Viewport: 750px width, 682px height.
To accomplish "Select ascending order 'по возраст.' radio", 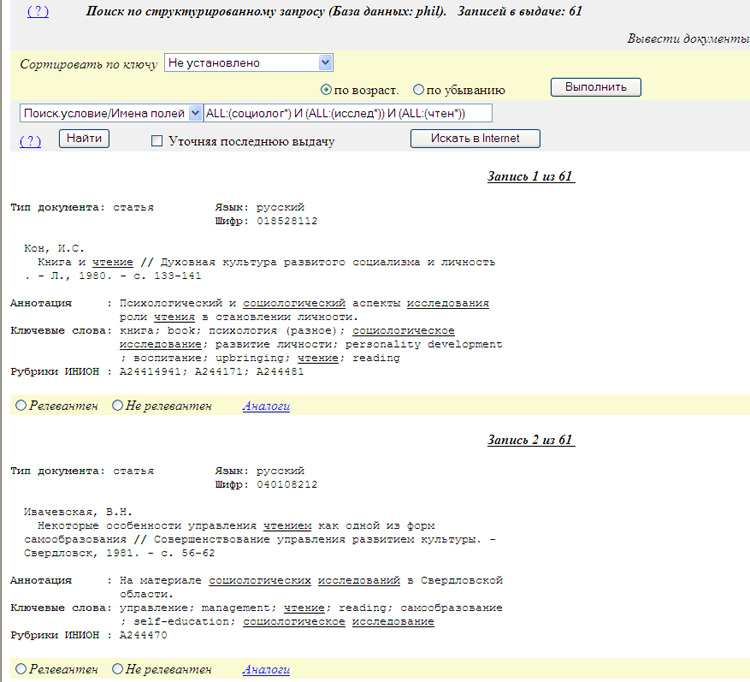I will pos(326,90).
